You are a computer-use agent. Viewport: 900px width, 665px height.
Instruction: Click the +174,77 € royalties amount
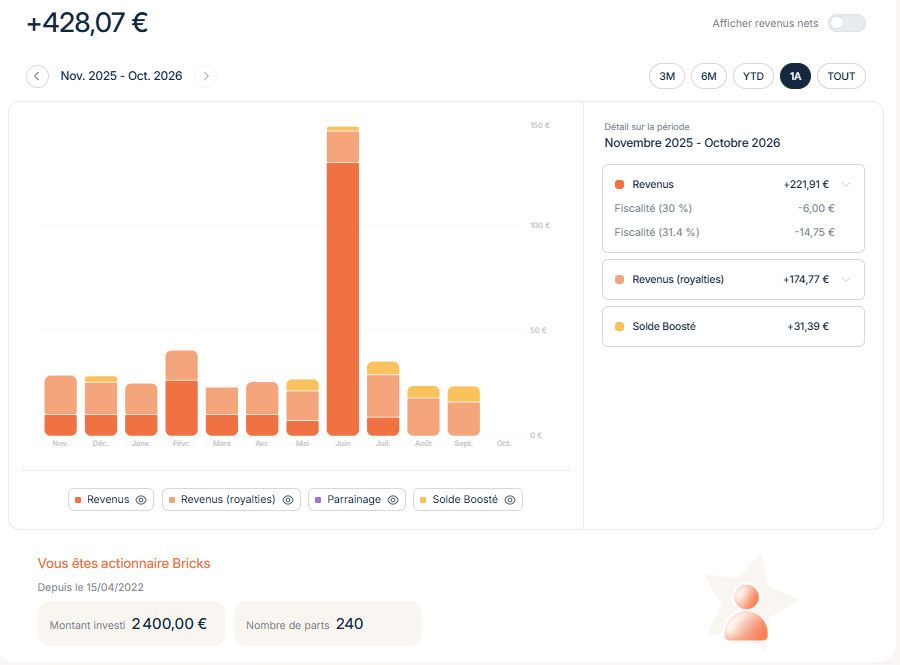[806, 279]
